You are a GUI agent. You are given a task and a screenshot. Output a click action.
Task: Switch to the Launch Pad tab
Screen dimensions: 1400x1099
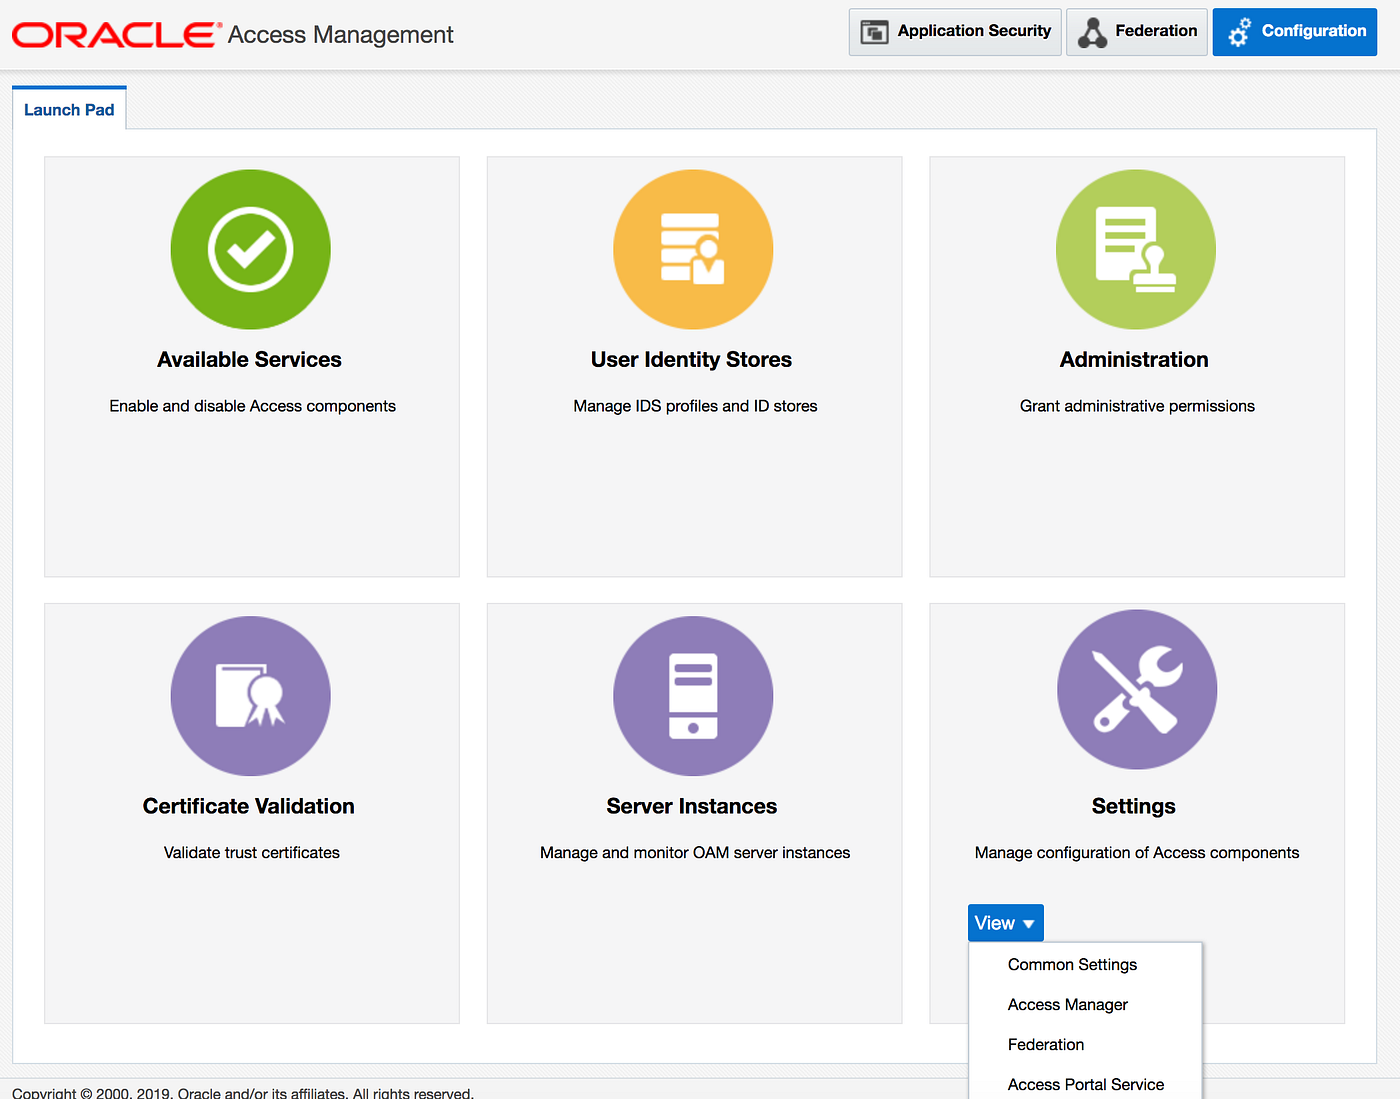click(x=69, y=109)
